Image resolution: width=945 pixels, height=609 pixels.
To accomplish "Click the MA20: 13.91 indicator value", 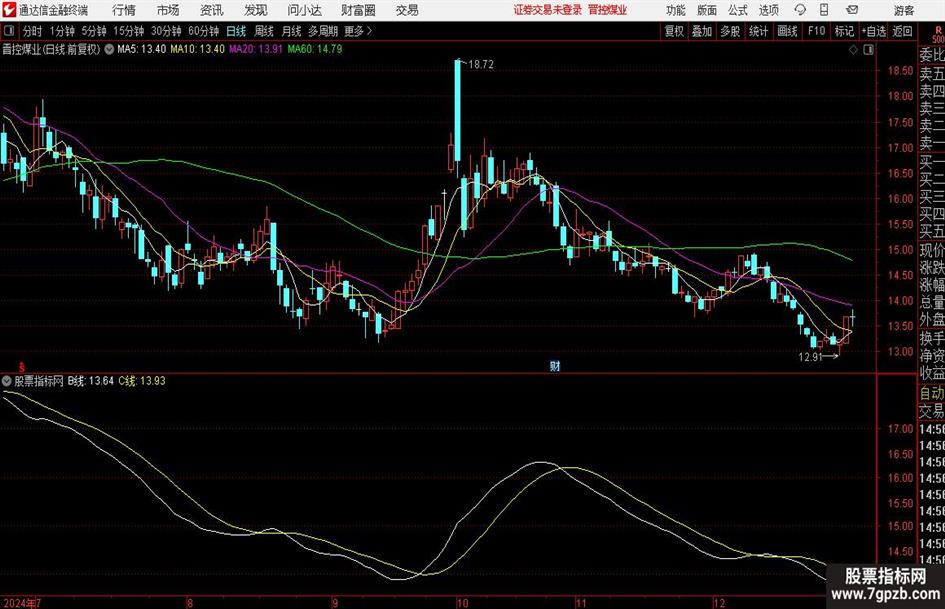I will [256, 49].
